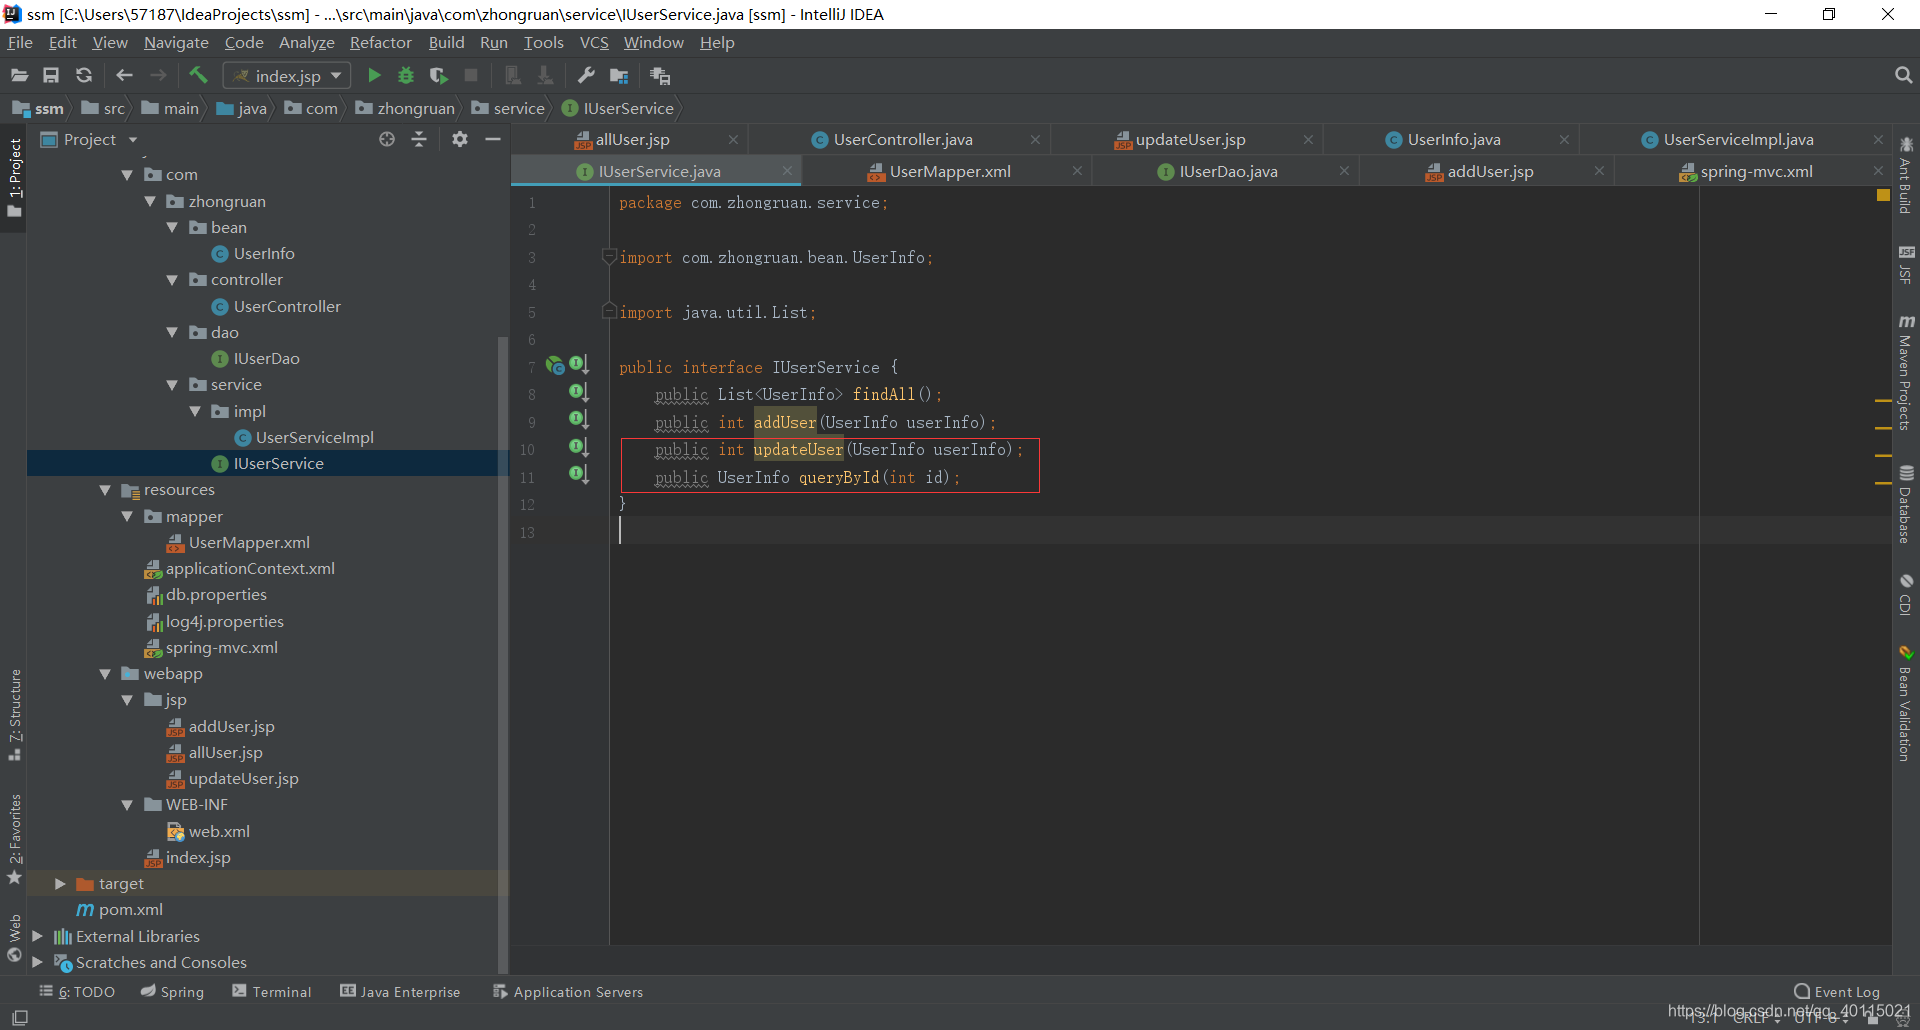
Task: Toggle the Z: Structure side panel
Action: click(14, 714)
